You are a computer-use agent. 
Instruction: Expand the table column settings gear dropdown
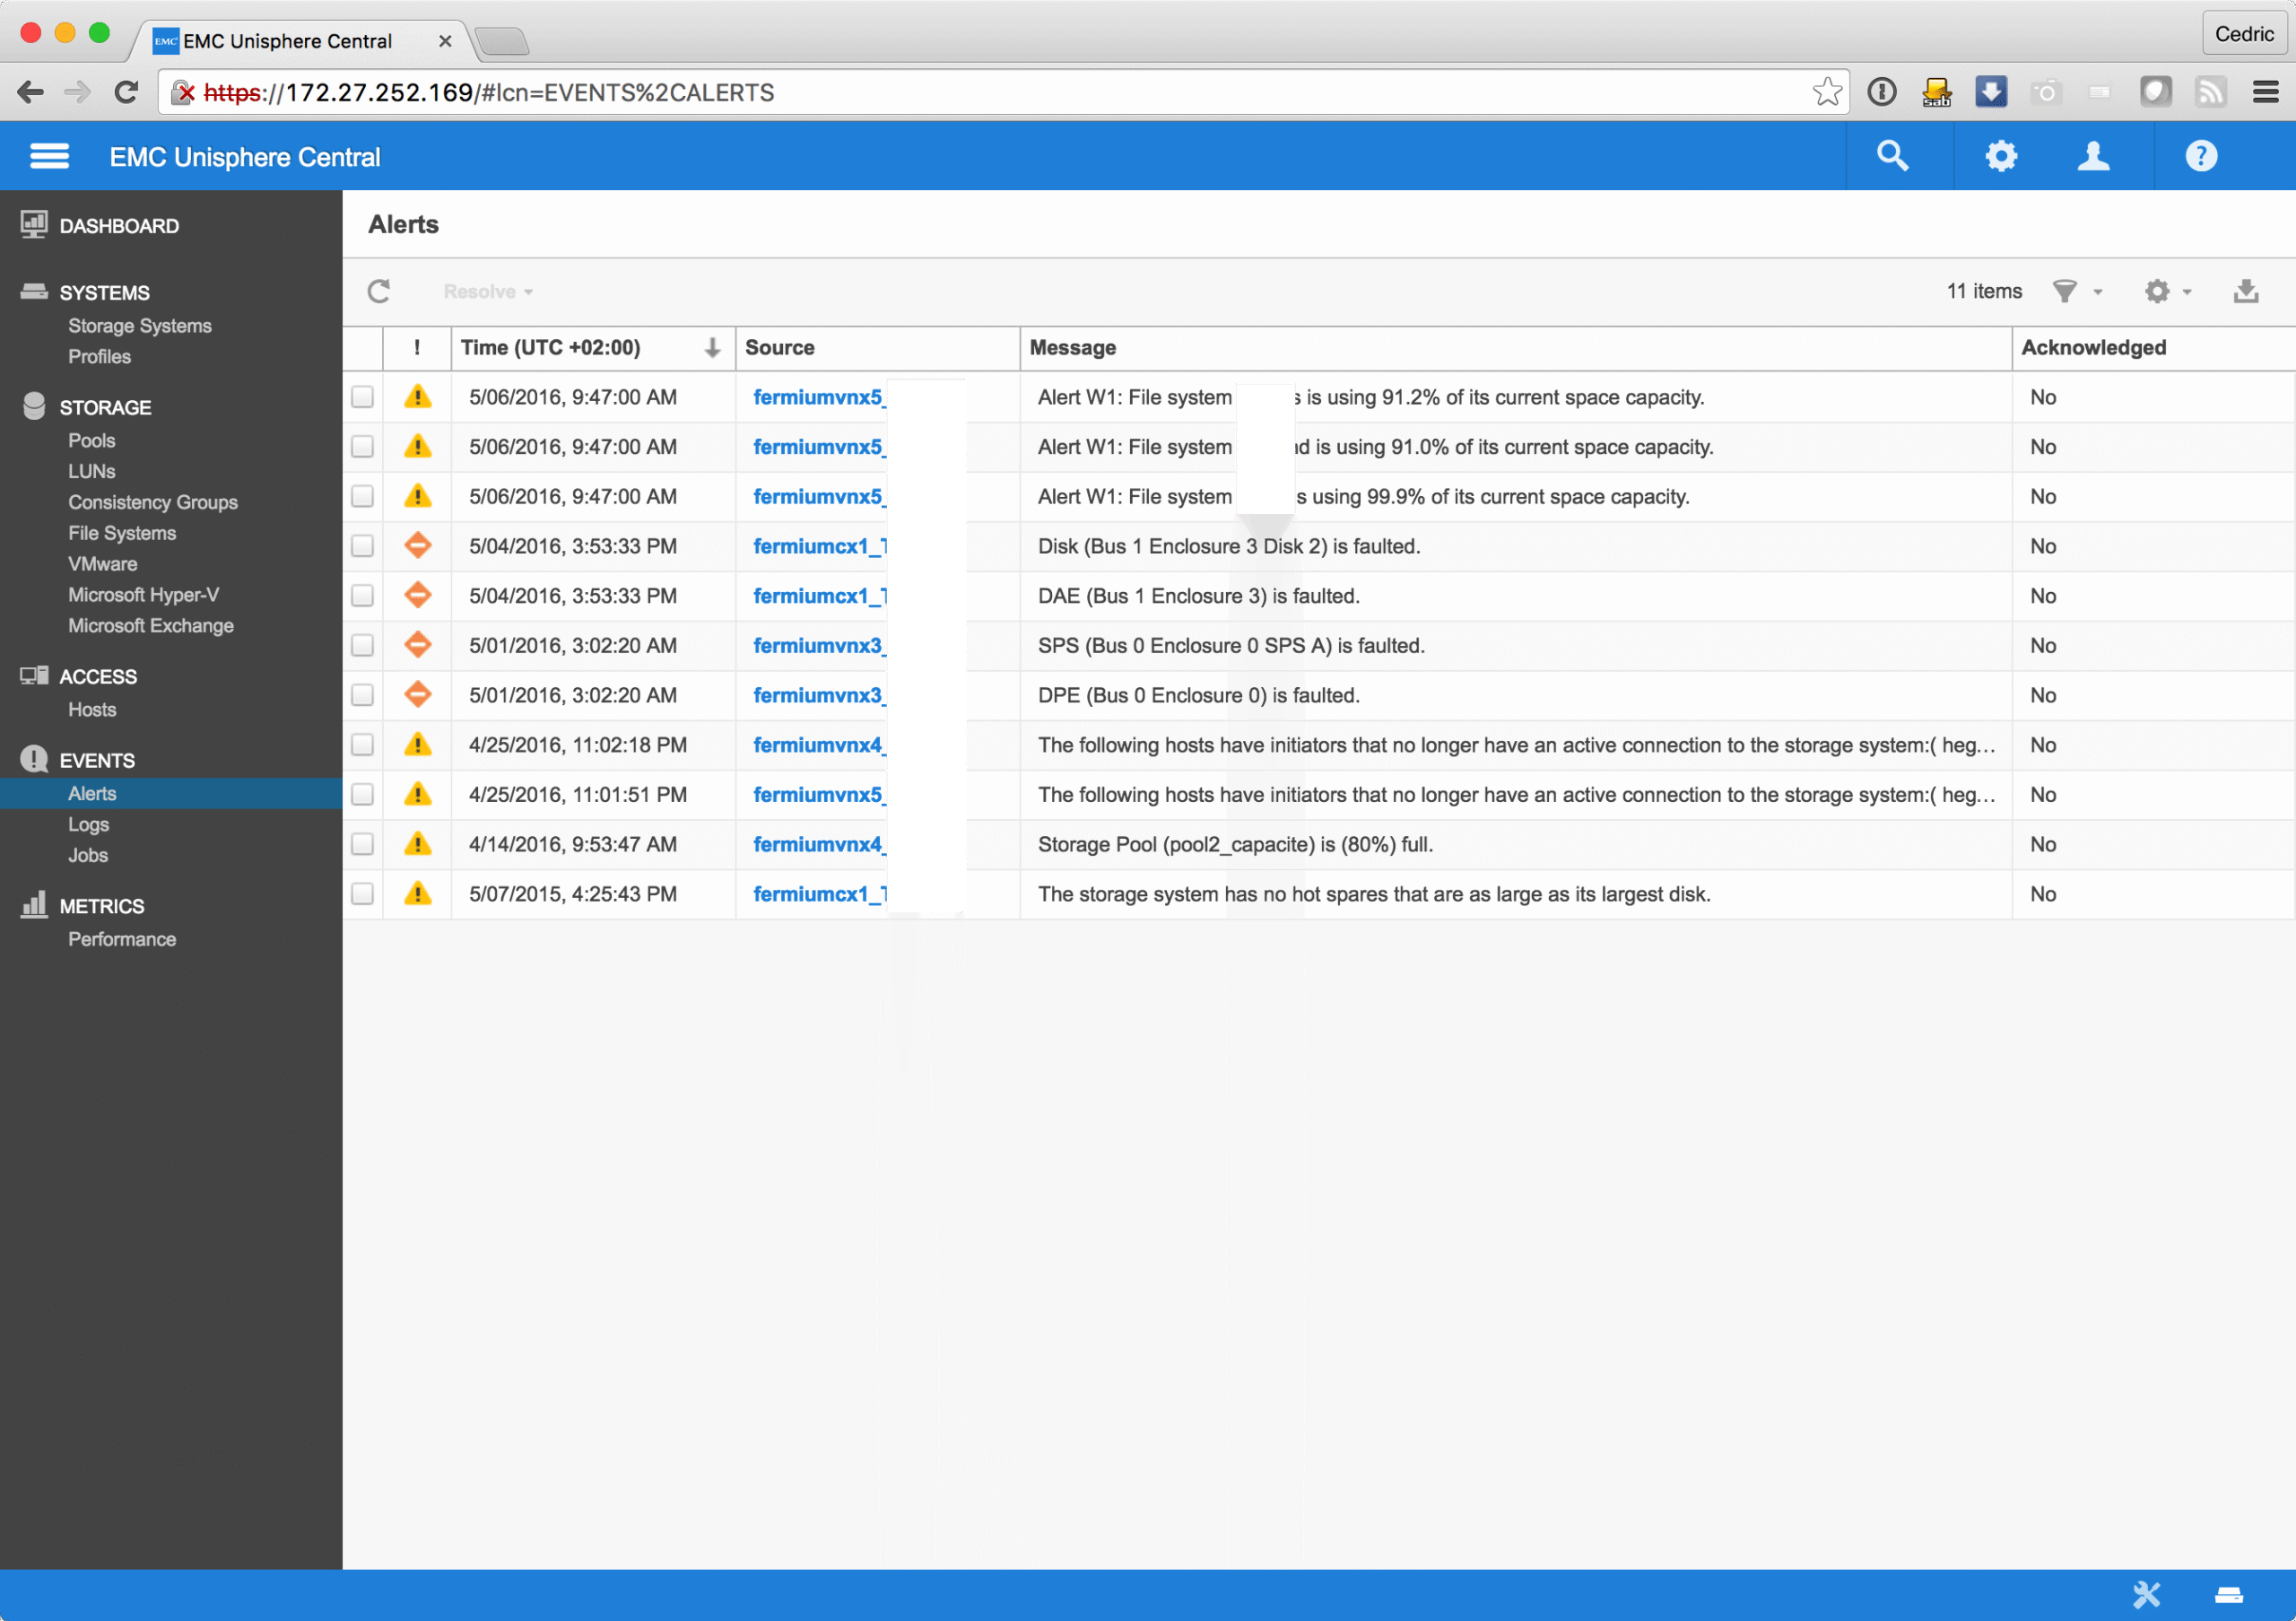(2167, 291)
